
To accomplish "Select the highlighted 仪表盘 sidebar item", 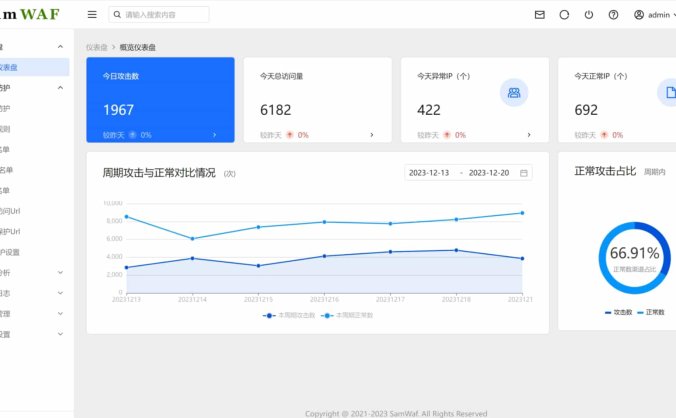I will (34, 67).
